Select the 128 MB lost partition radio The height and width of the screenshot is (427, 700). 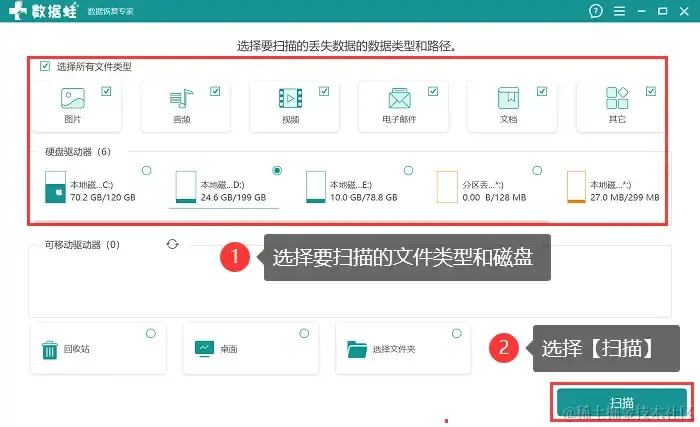538,170
